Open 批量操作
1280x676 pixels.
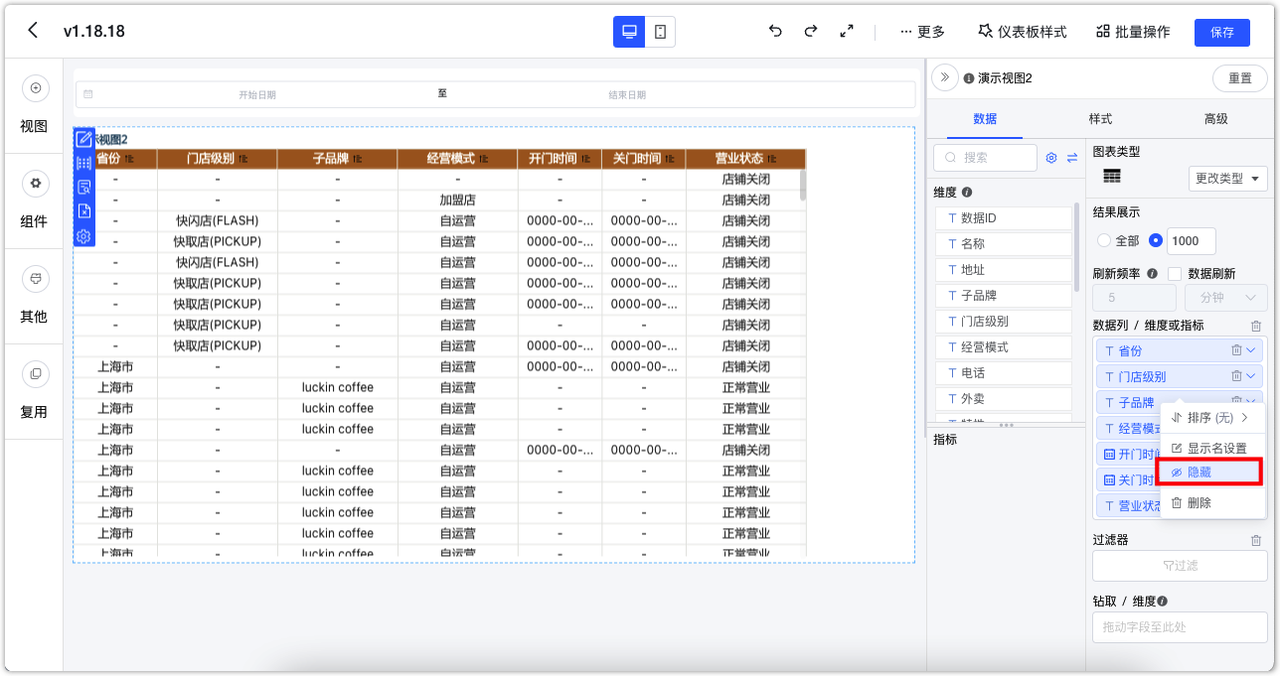(1133, 32)
